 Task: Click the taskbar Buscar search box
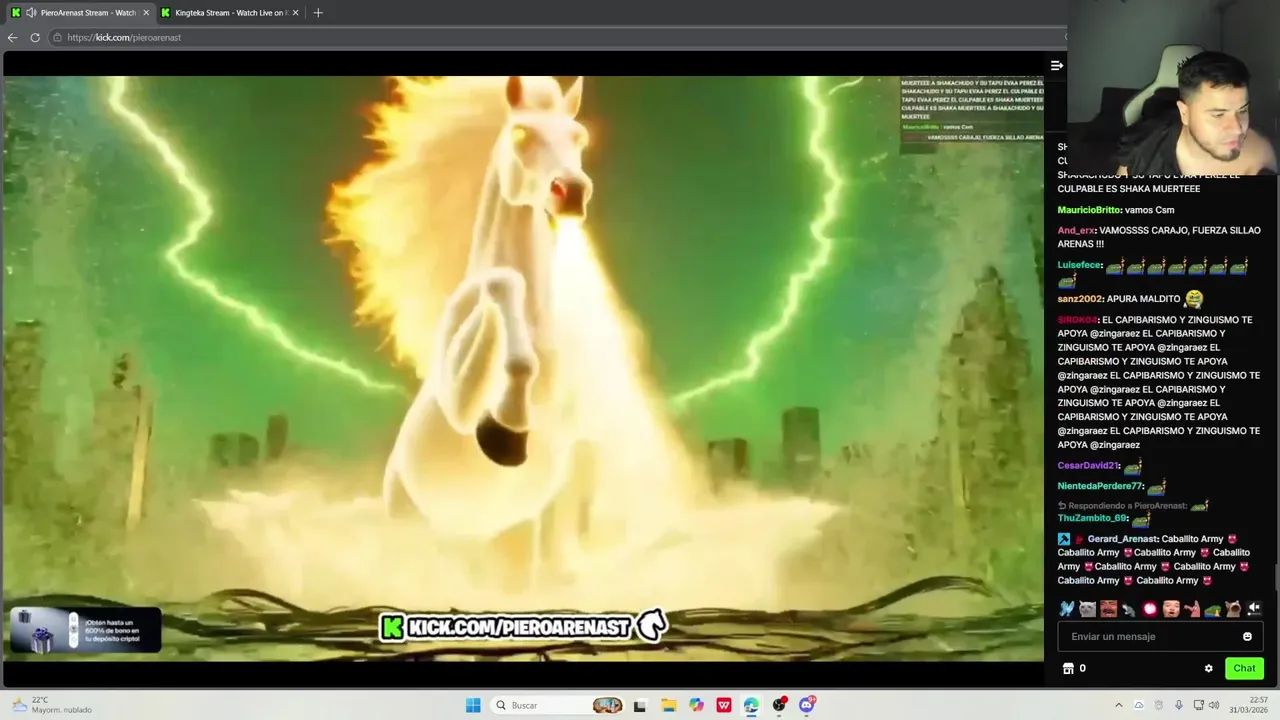tap(560, 705)
